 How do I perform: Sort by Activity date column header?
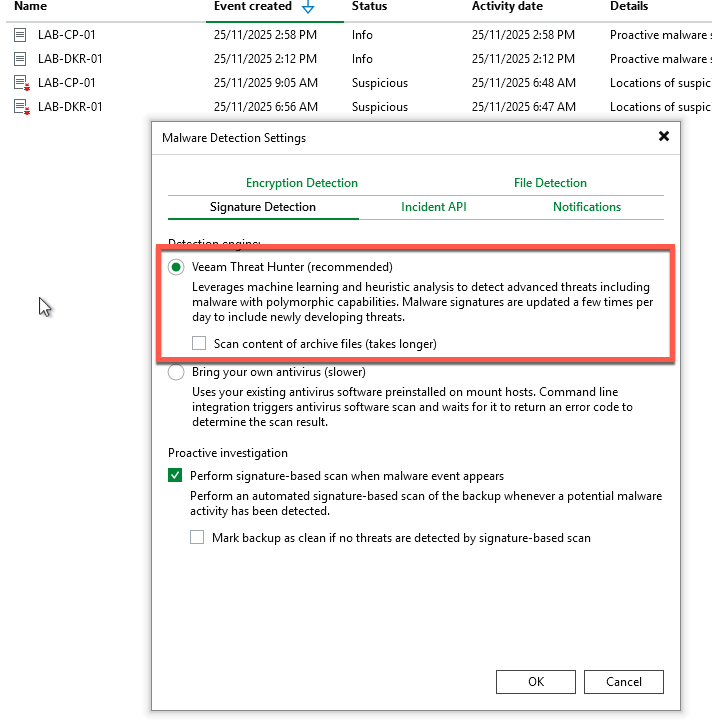(509, 7)
